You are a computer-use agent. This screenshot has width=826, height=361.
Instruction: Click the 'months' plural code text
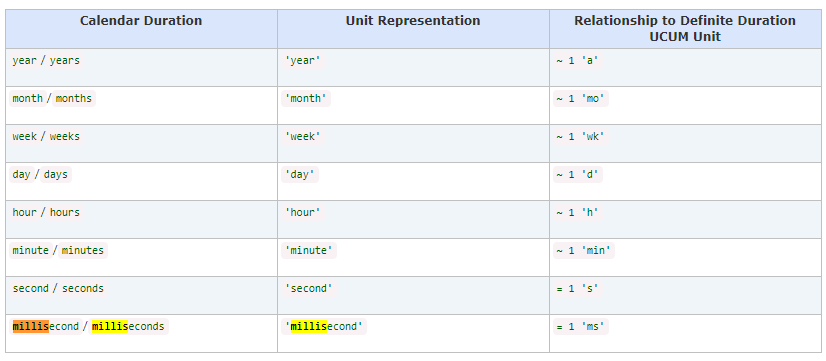click(74, 99)
